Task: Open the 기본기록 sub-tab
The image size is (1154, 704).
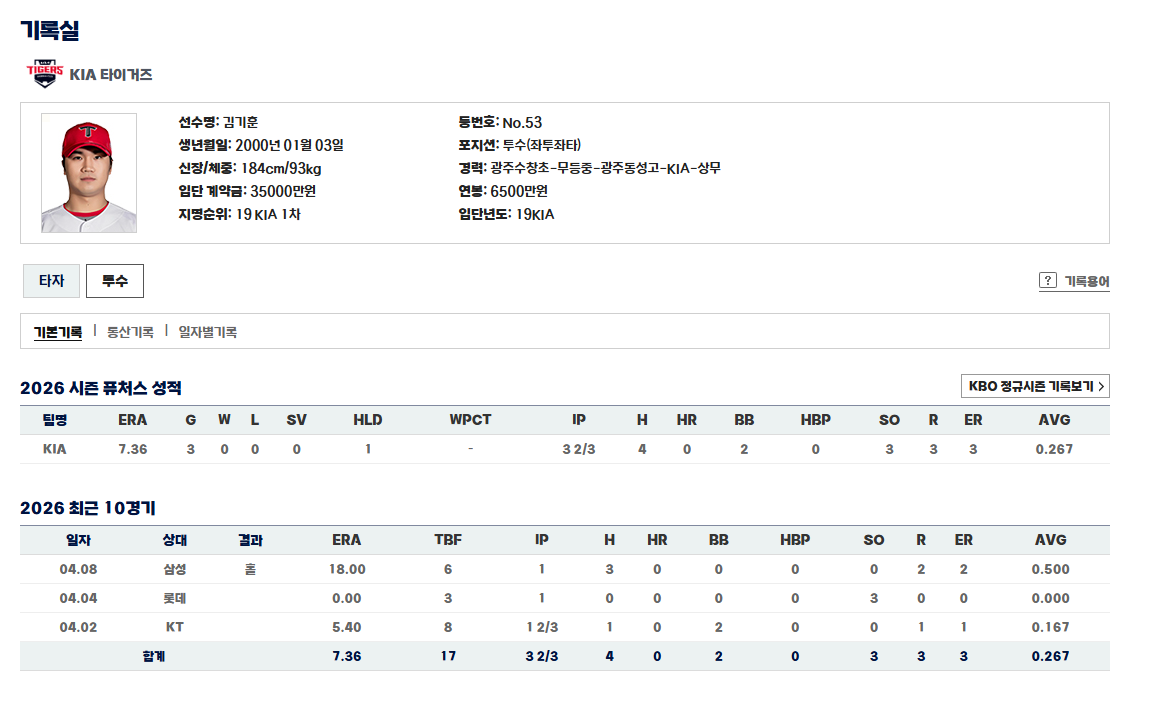Action: 58,332
